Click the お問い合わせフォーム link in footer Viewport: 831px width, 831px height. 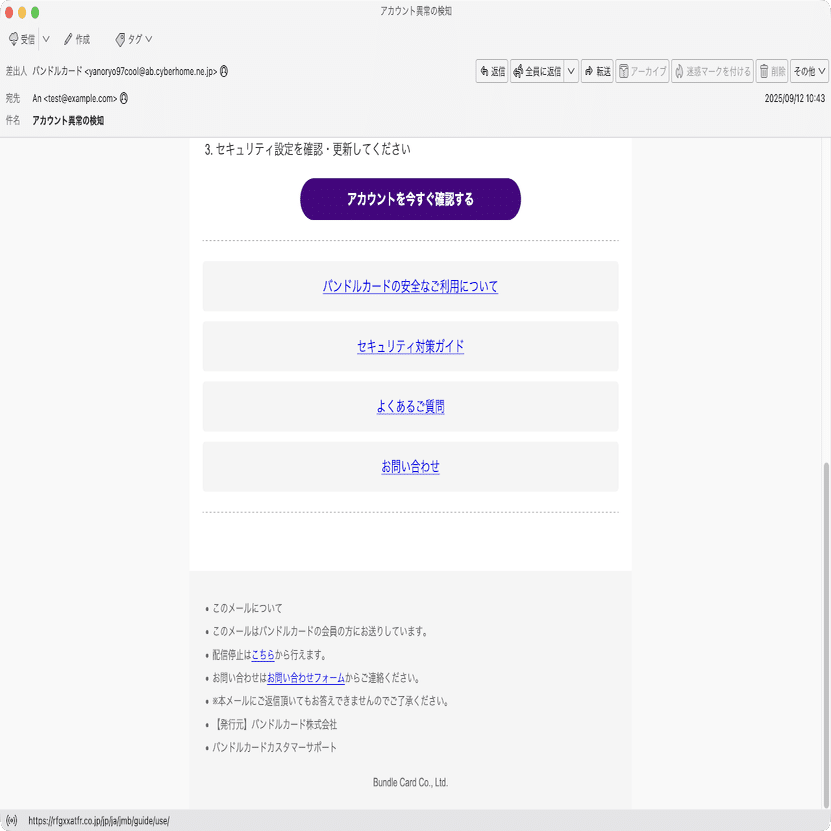[306, 678]
